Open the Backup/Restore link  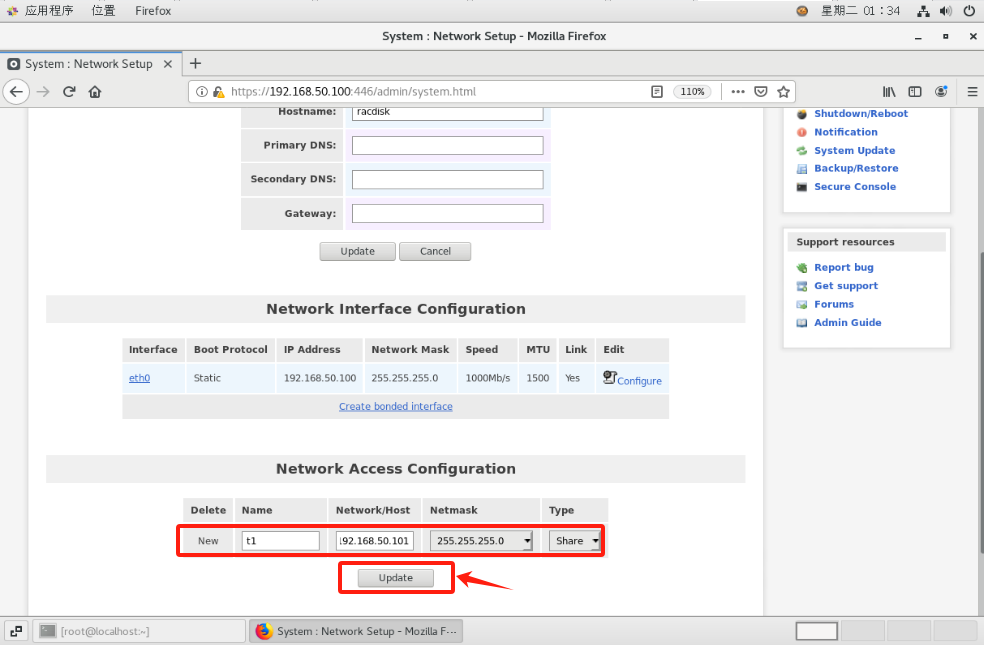pyautogui.click(x=856, y=168)
